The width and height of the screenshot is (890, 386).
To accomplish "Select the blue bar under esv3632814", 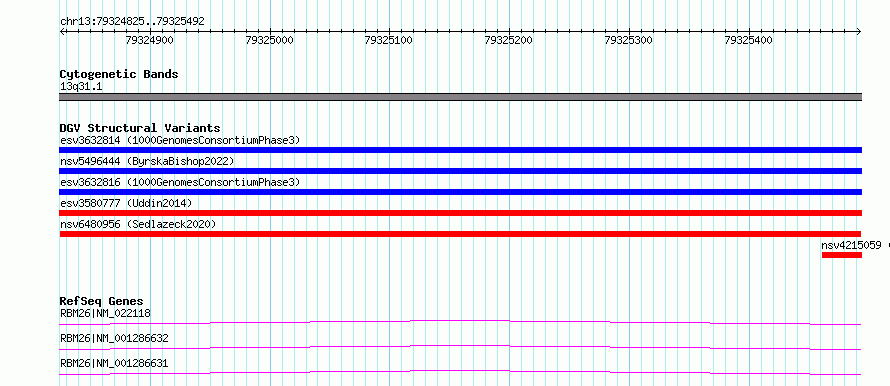I will pyautogui.click(x=461, y=150).
